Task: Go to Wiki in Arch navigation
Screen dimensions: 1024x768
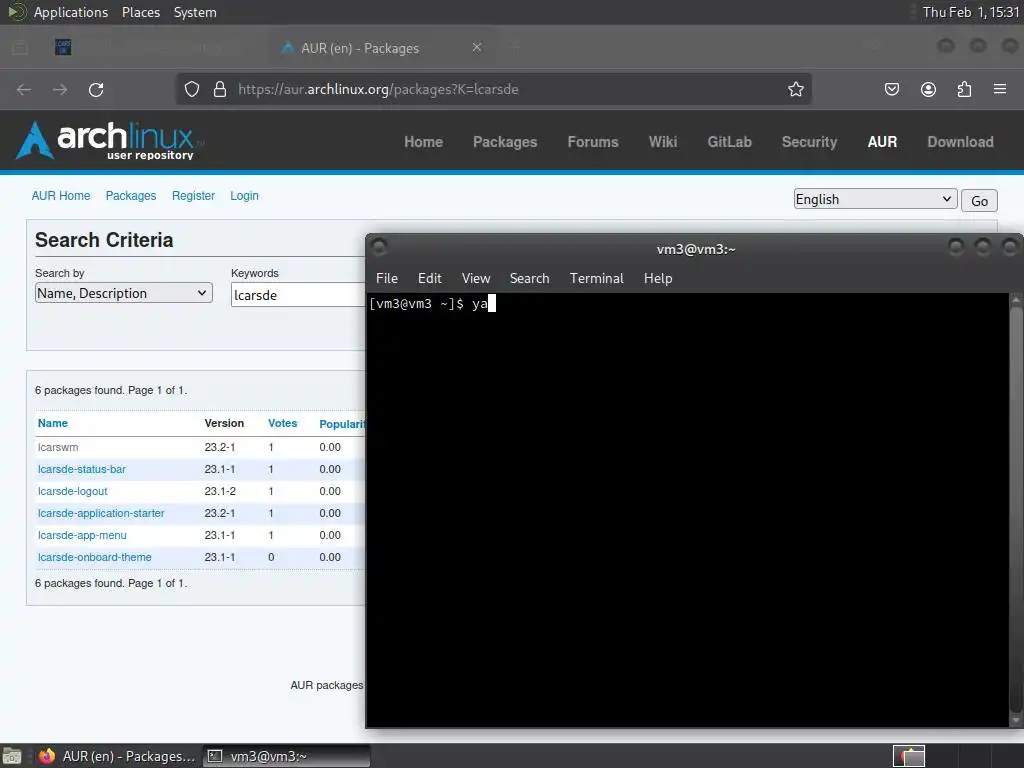Action: 663,142
